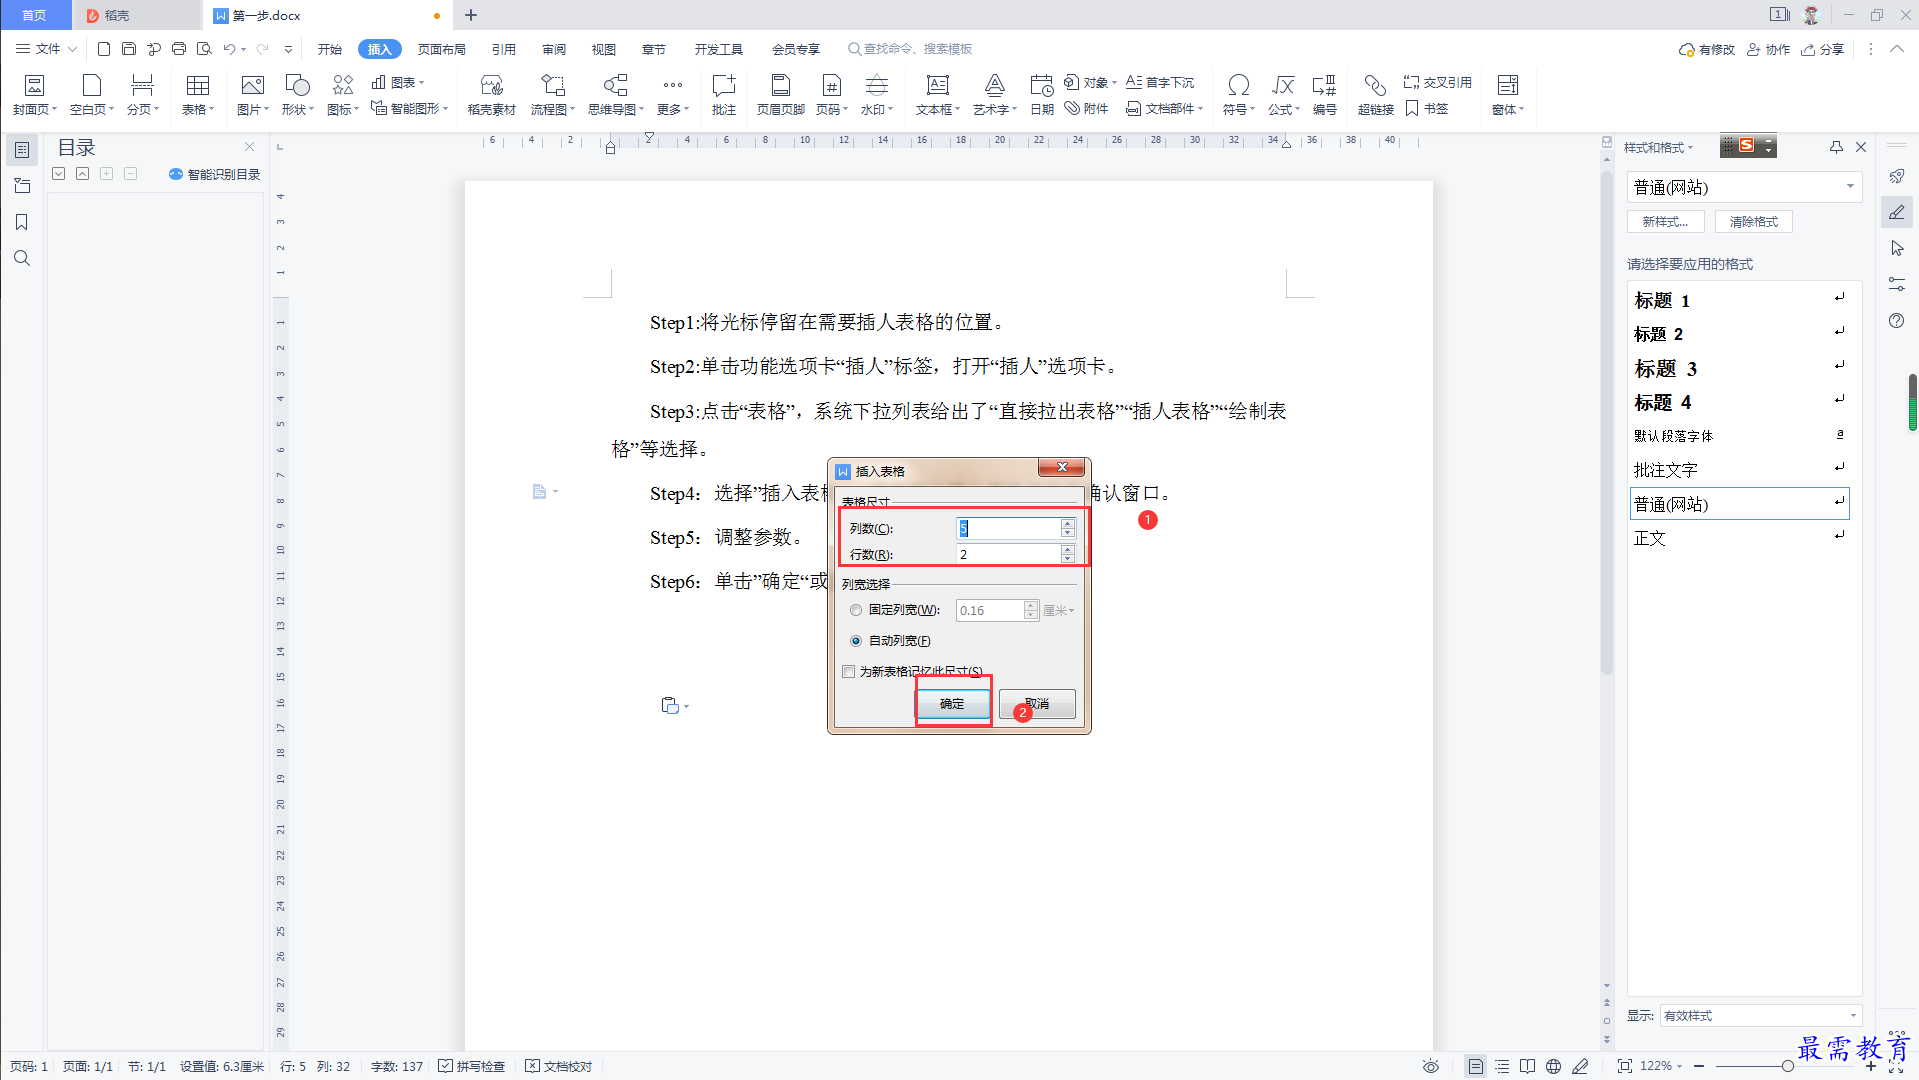Open the formula (公式) tool
The height and width of the screenshot is (1080, 1919).
click(x=1283, y=95)
